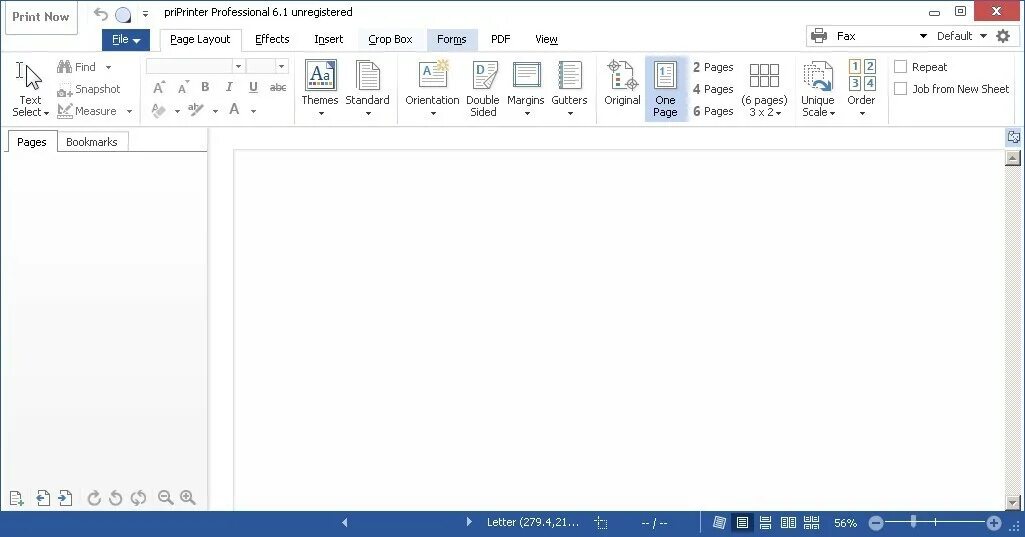Screen dimensions: 1025x537
Task: Decrease font size
Action: [x=182, y=88]
